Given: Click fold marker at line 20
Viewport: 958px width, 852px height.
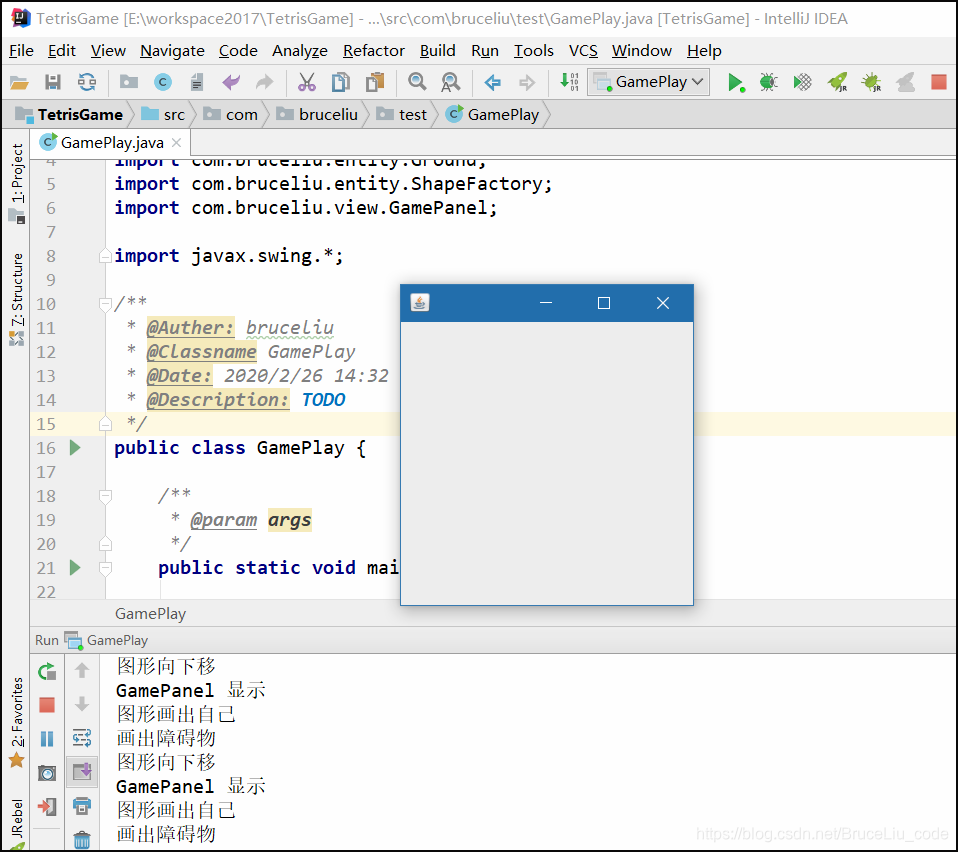Looking at the screenshot, I should (105, 544).
